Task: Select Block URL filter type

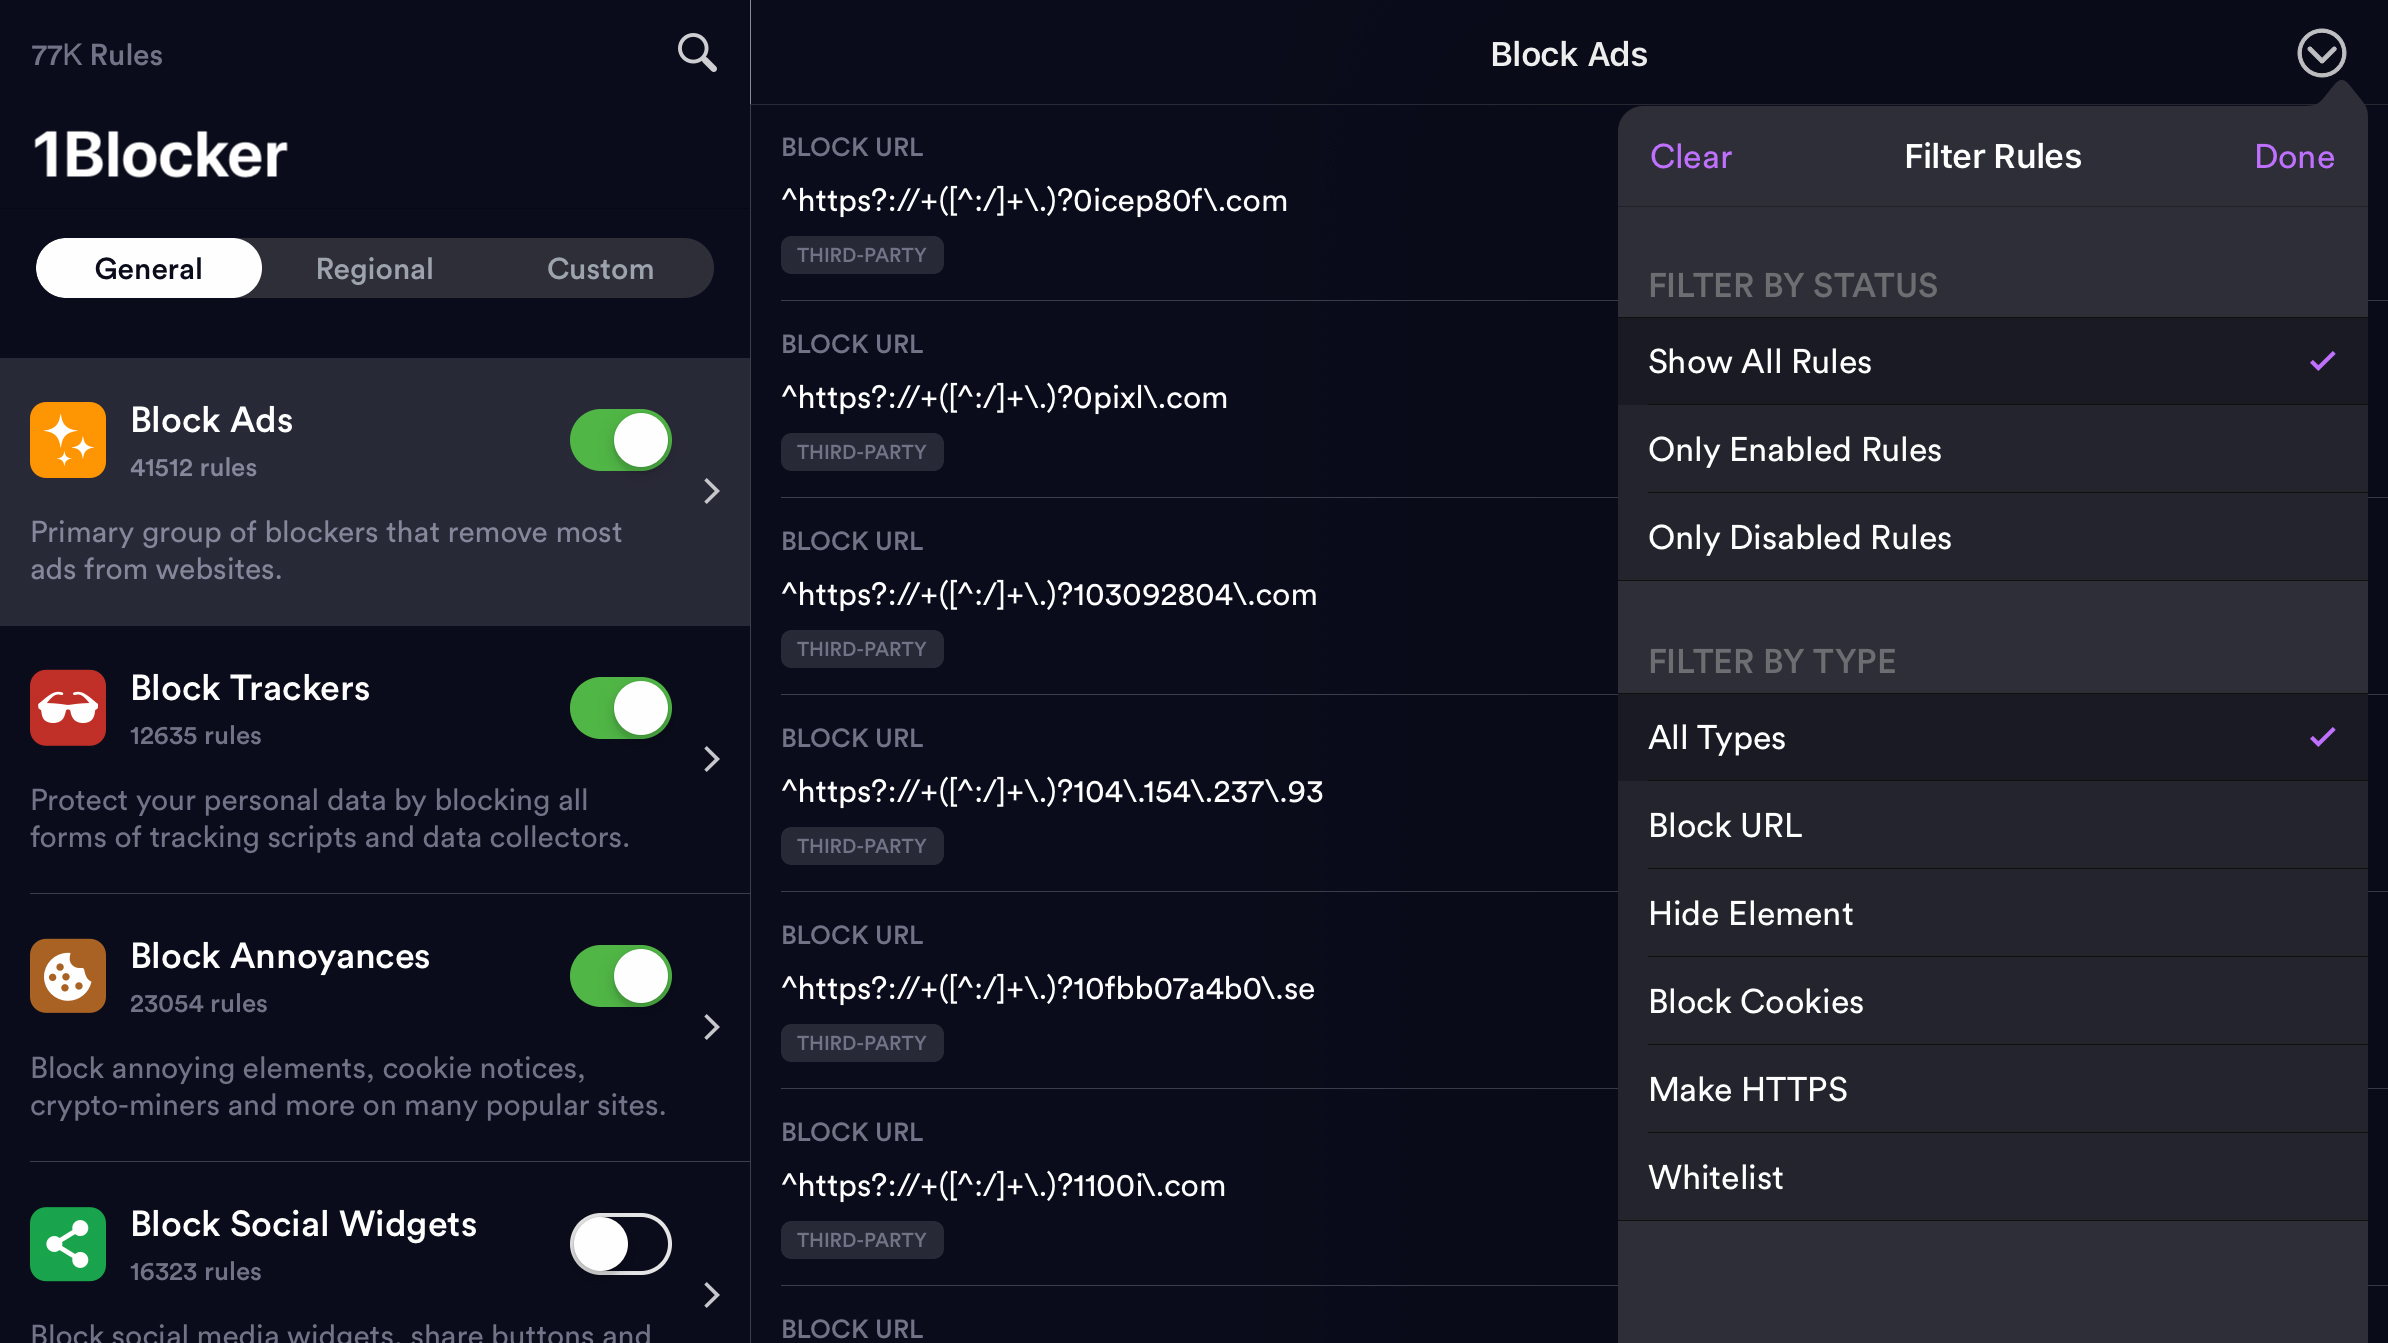Action: point(1727,825)
